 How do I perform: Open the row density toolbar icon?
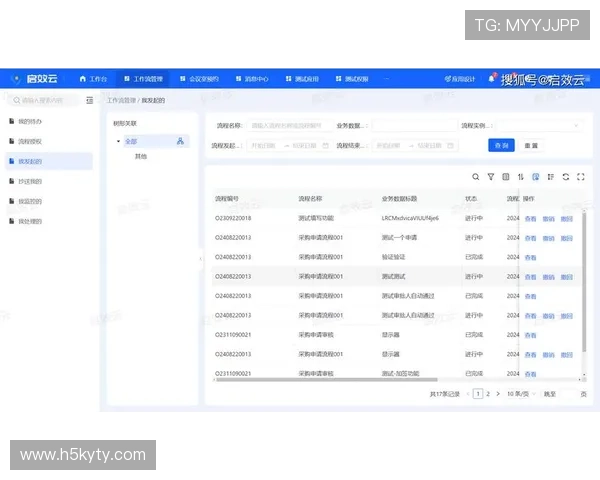coord(551,177)
